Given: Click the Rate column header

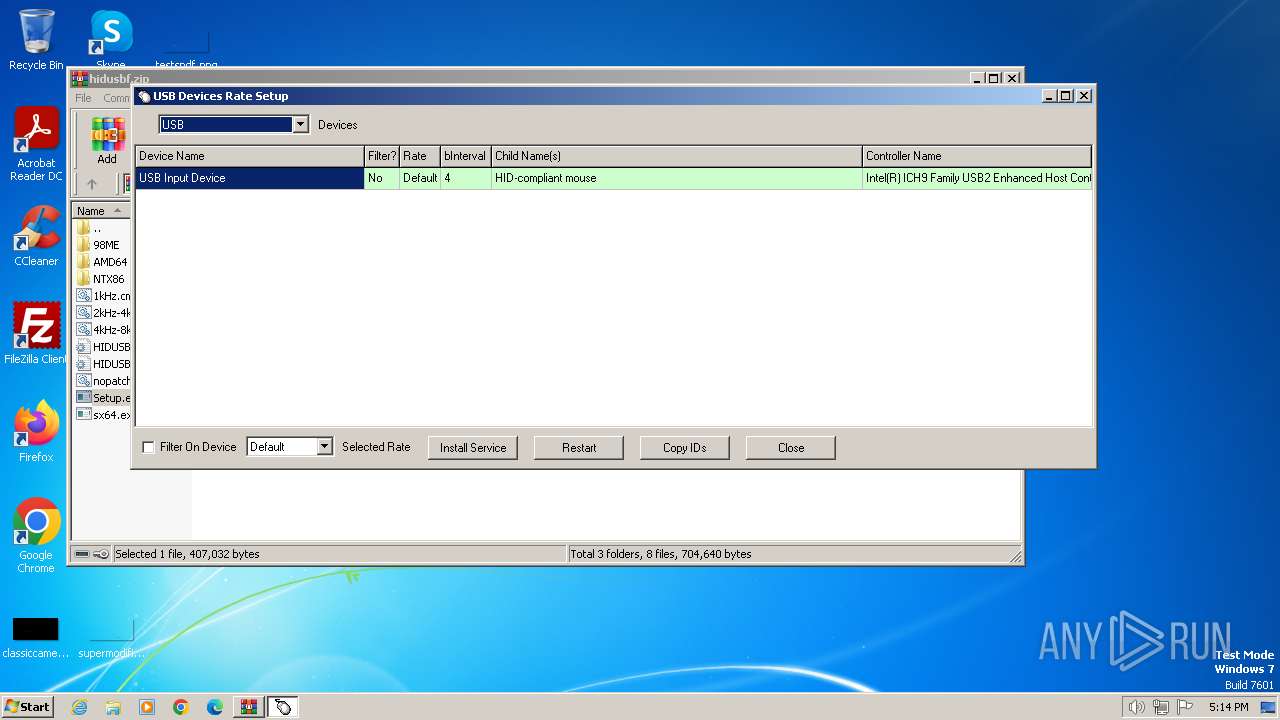Looking at the screenshot, I should click(420, 156).
